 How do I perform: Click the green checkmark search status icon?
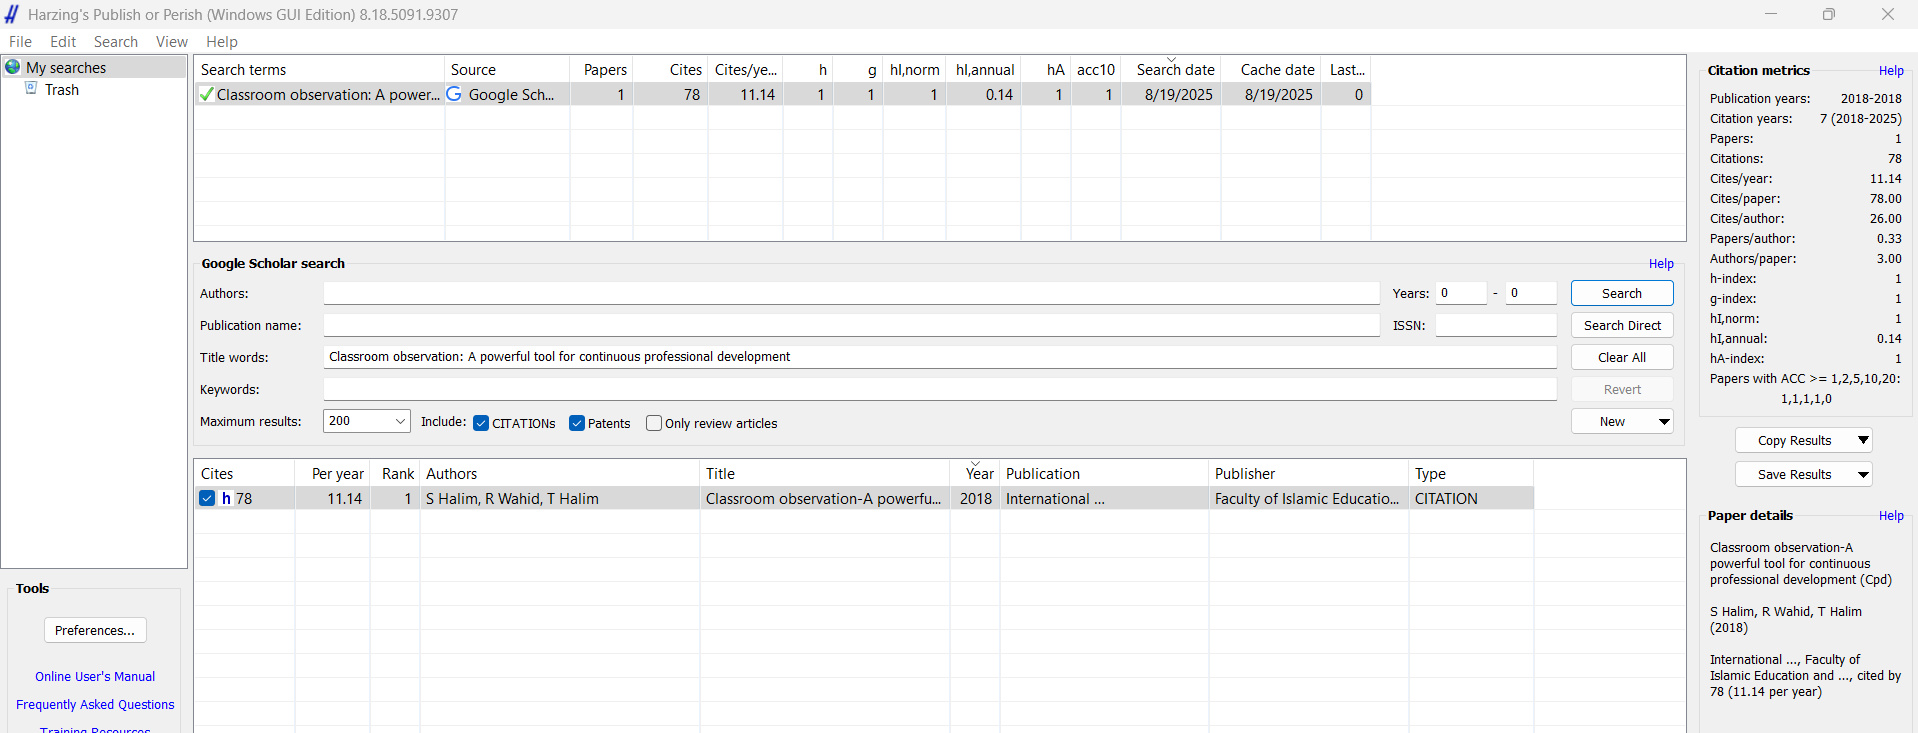pyautogui.click(x=206, y=94)
